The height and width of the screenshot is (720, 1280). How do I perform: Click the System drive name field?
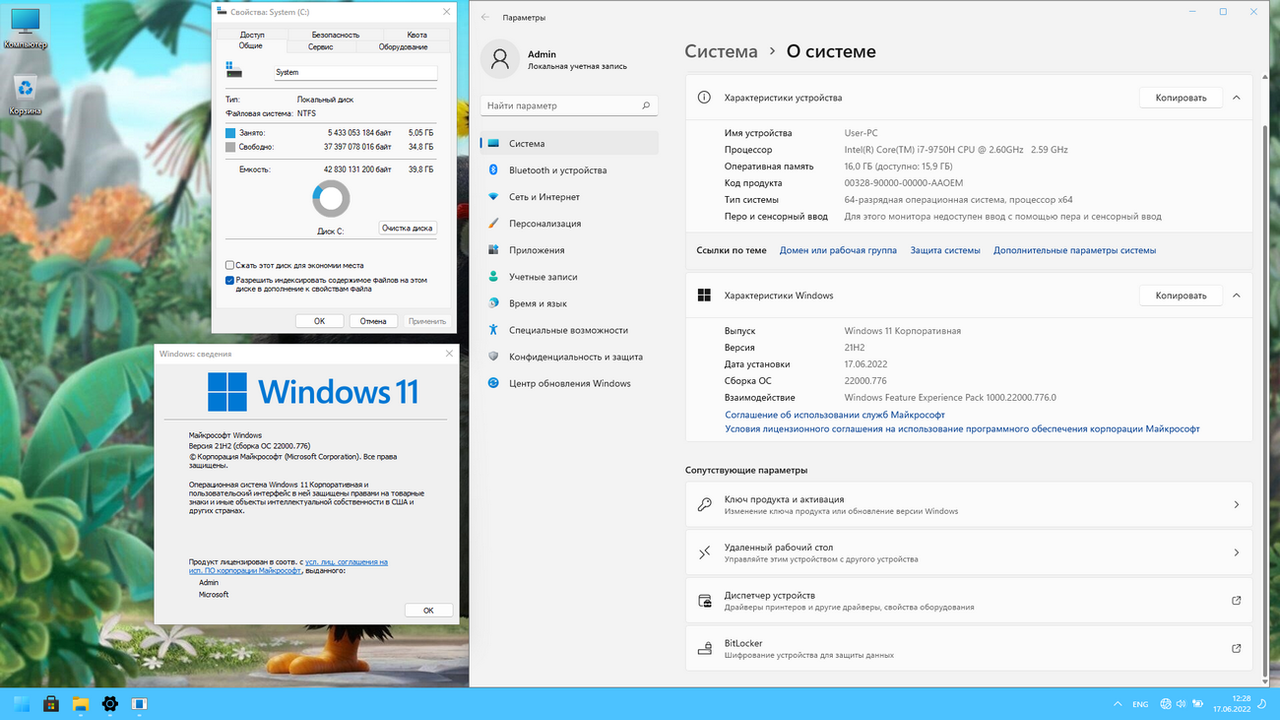(356, 73)
